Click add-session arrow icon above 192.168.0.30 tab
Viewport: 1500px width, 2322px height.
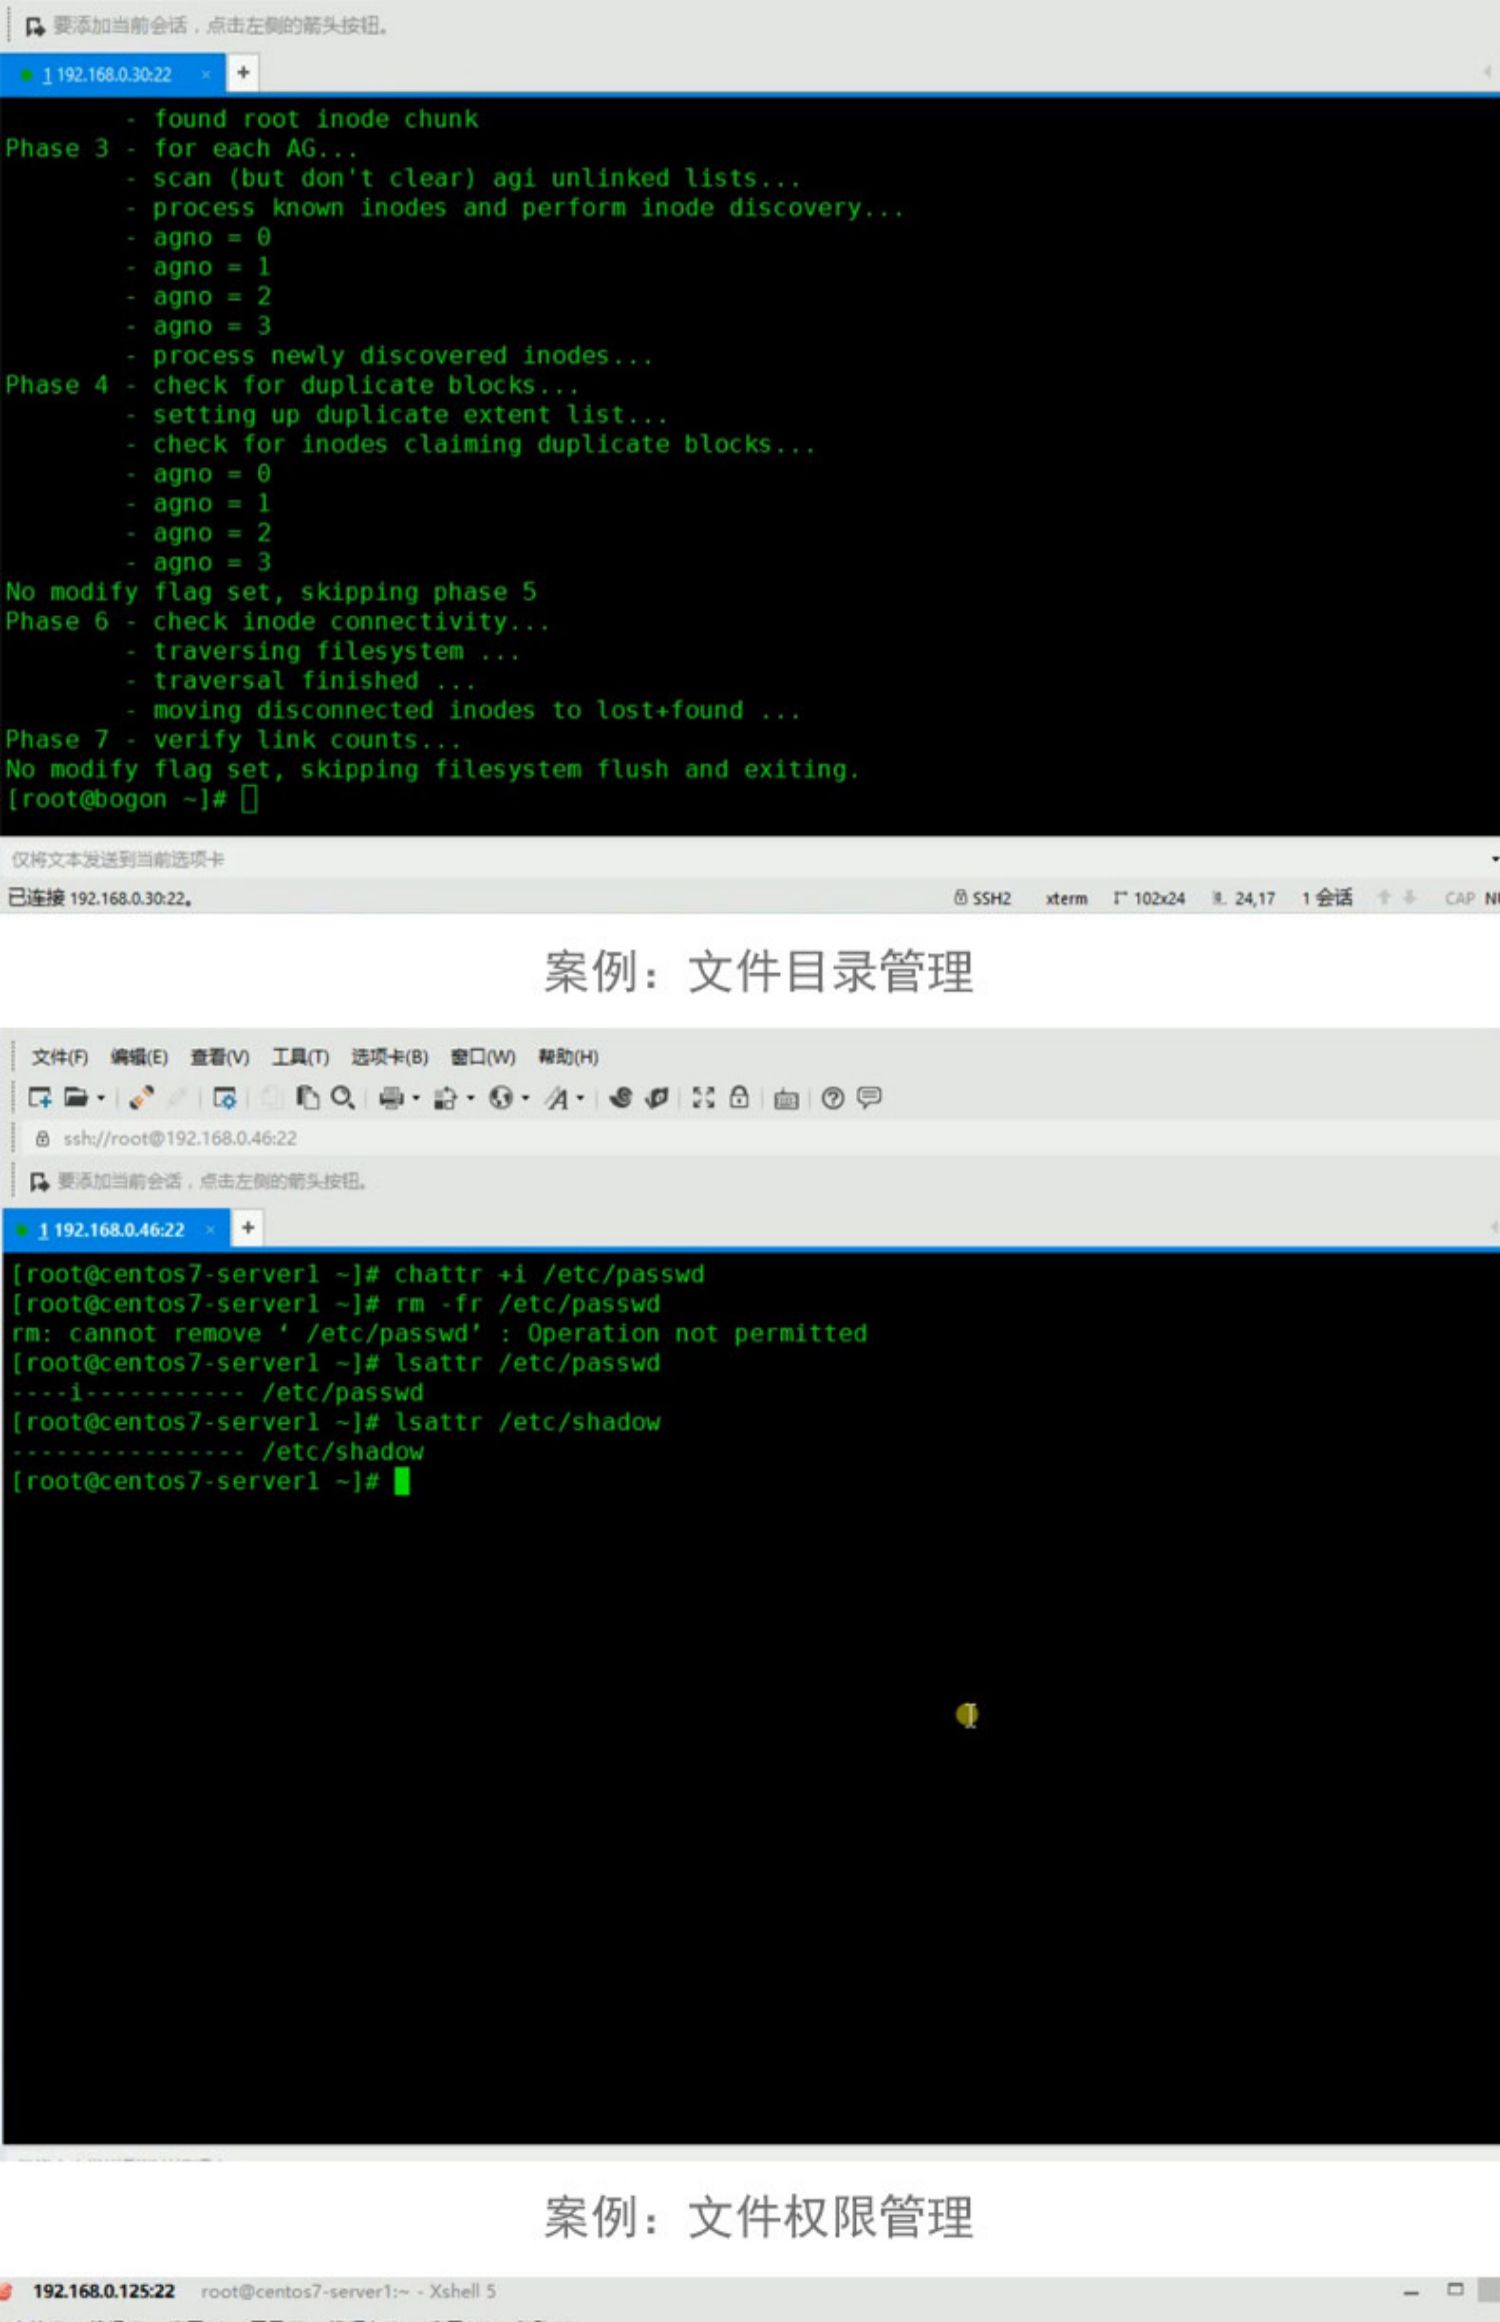[35, 26]
